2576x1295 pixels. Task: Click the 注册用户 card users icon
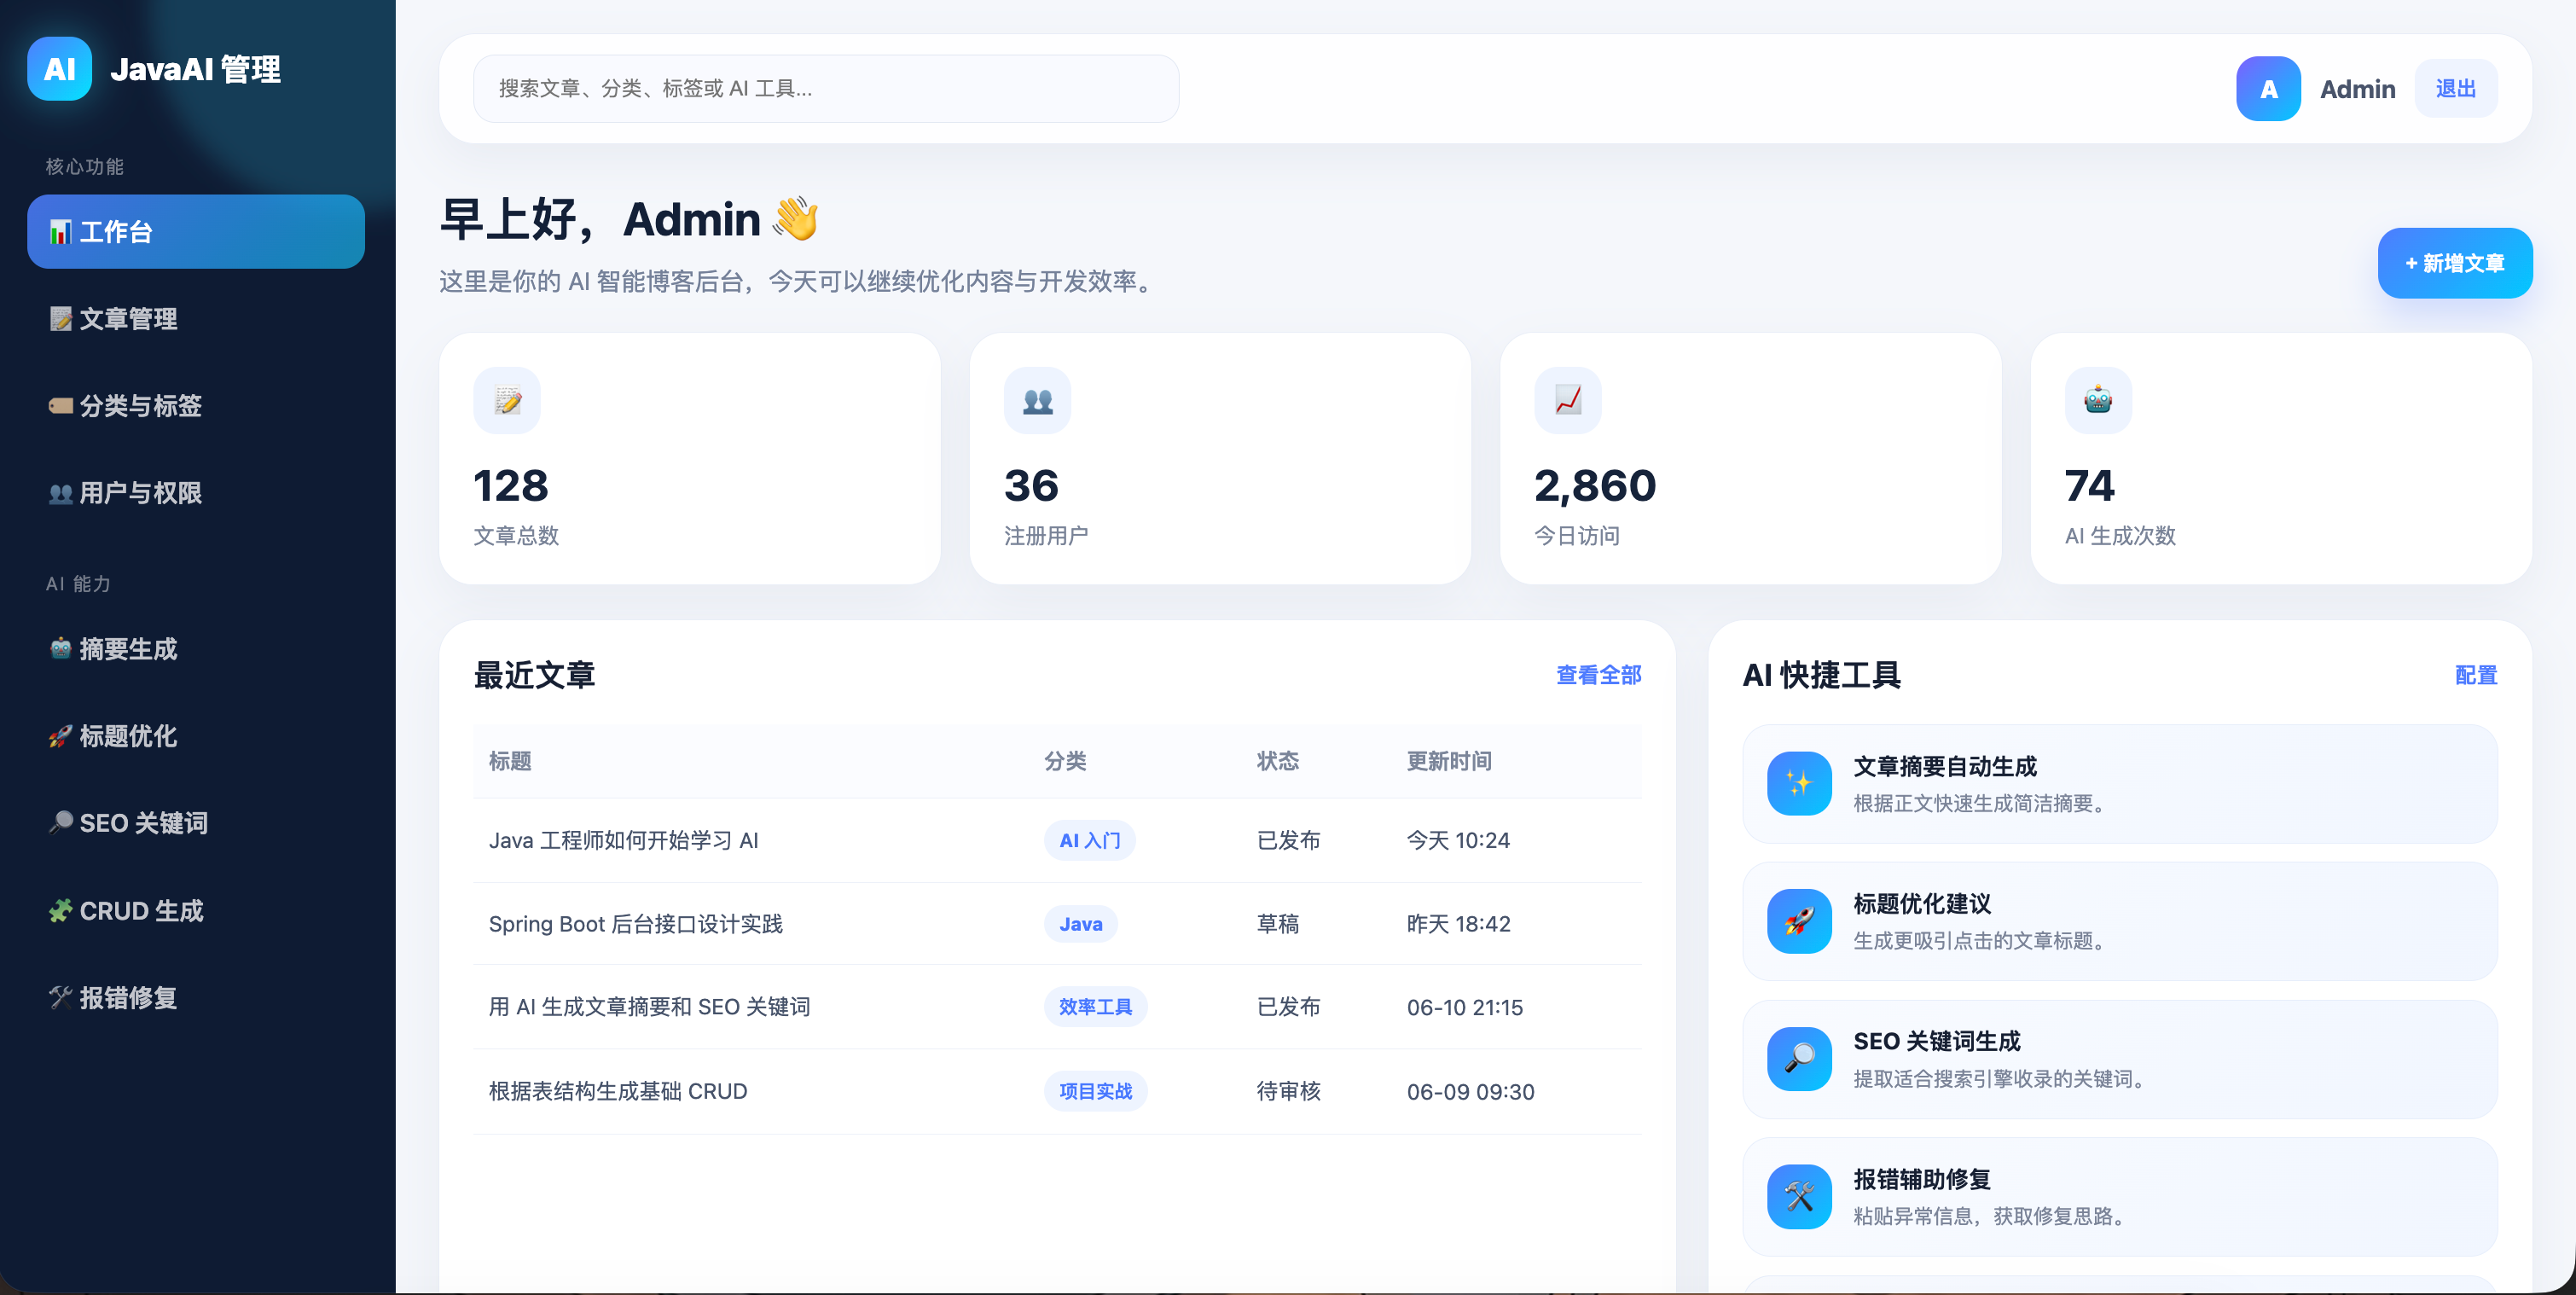pos(1038,401)
